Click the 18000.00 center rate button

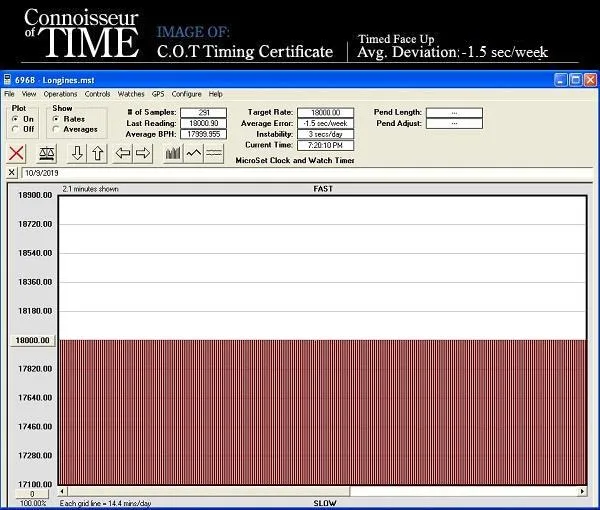pos(33,340)
